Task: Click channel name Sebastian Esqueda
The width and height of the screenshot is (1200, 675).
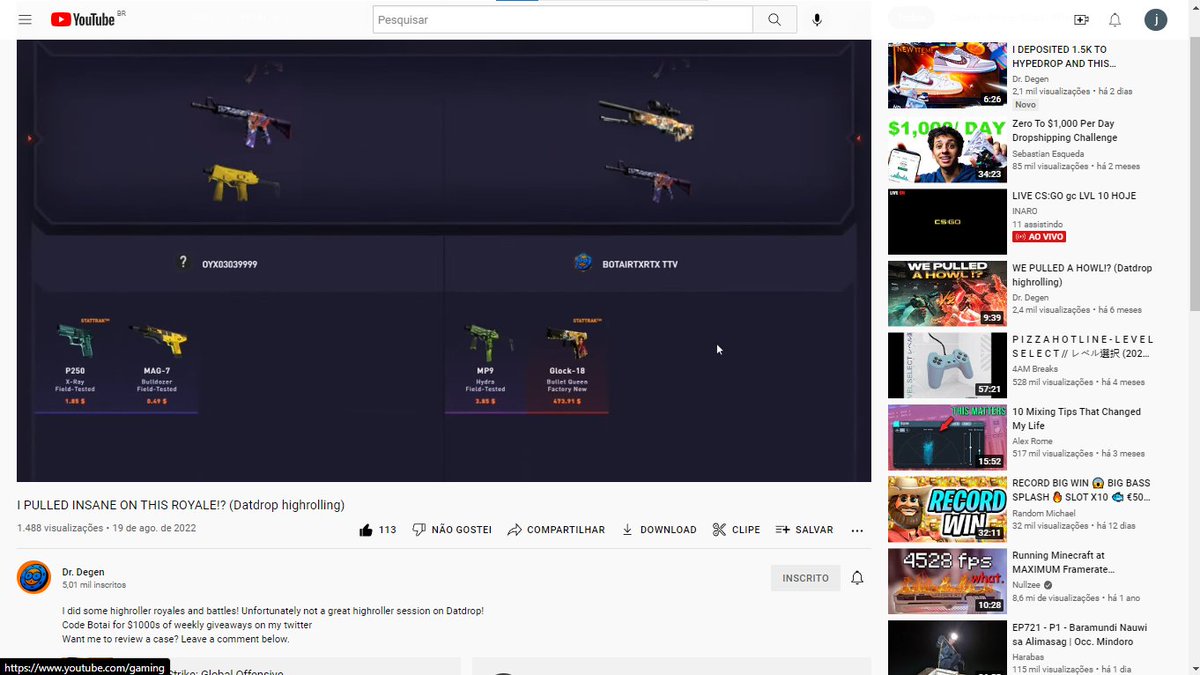Action: click(x=1050, y=153)
